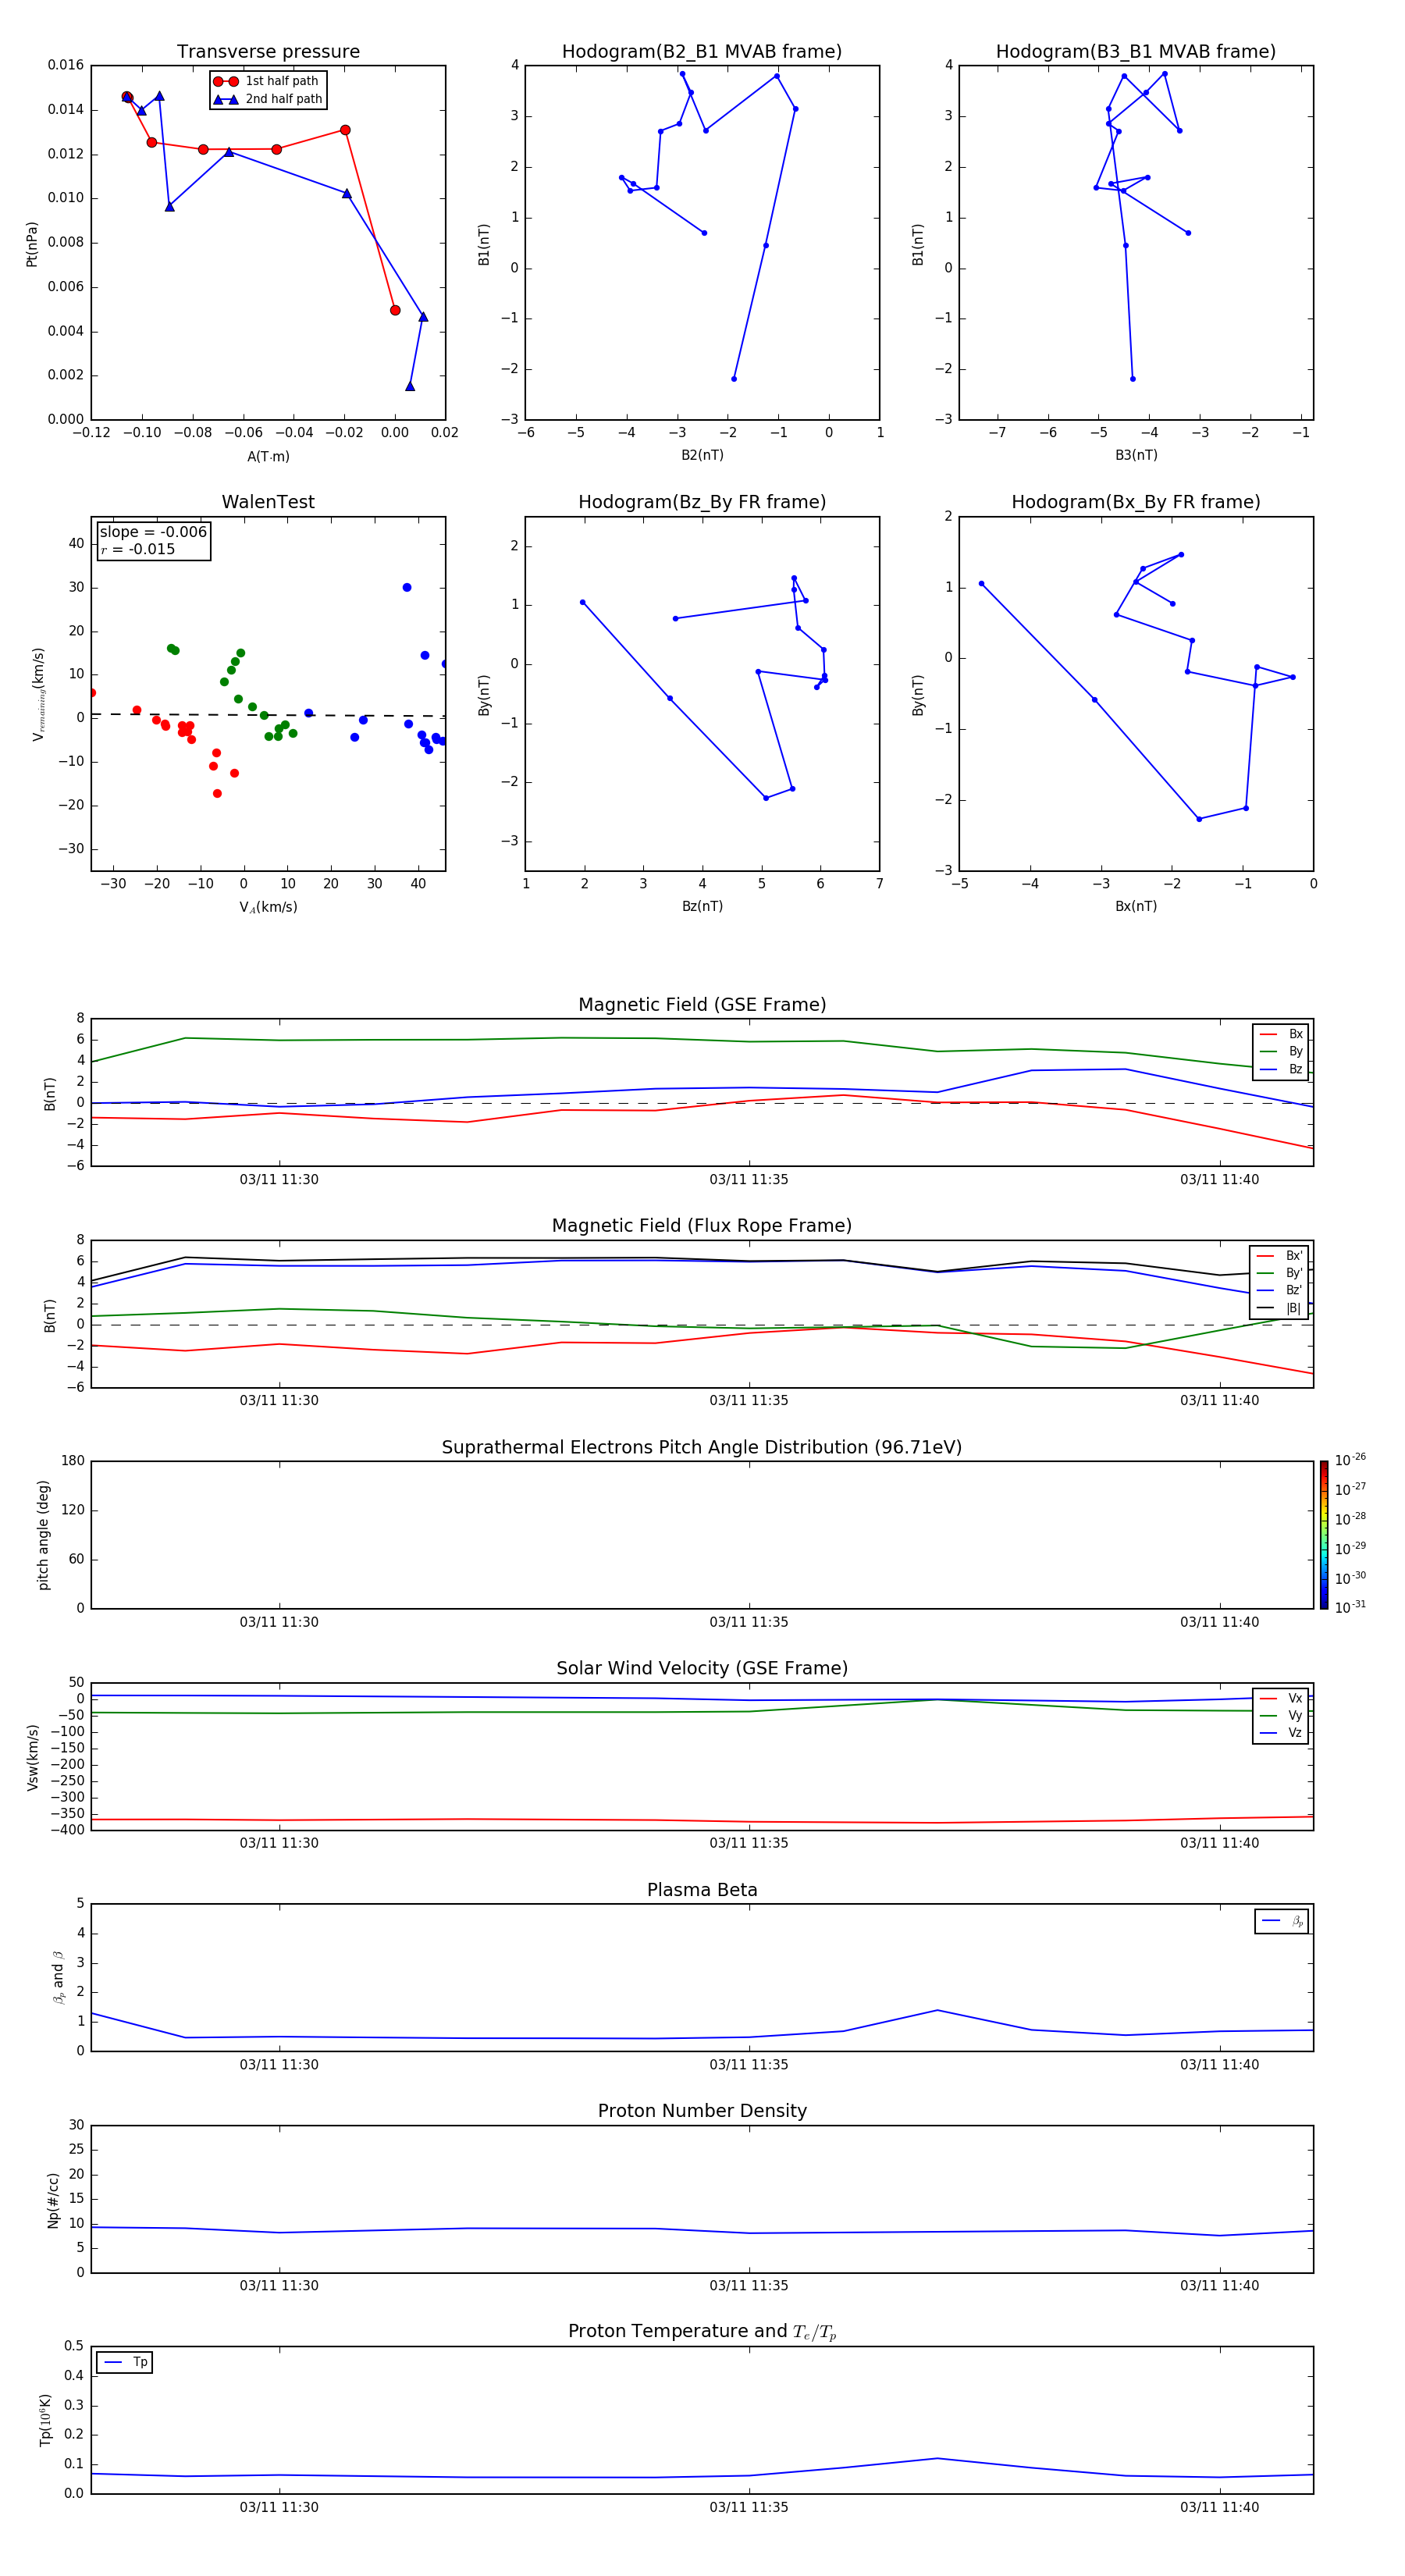Click the lowest blue triangle in Transverse pressure plot
Image resolution: width=1405 pixels, height=2576 pixels.
pyautogui.click(x=410, y=387)
